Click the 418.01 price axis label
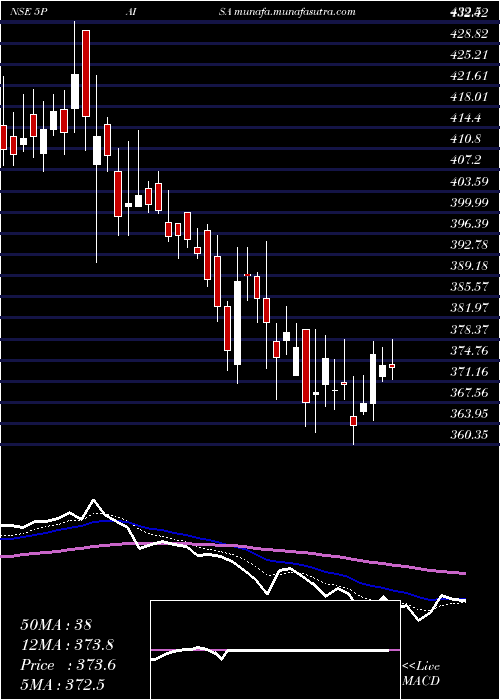Image resolution: width=500 pixels, height=700 pixels. (x=468, y=97)
